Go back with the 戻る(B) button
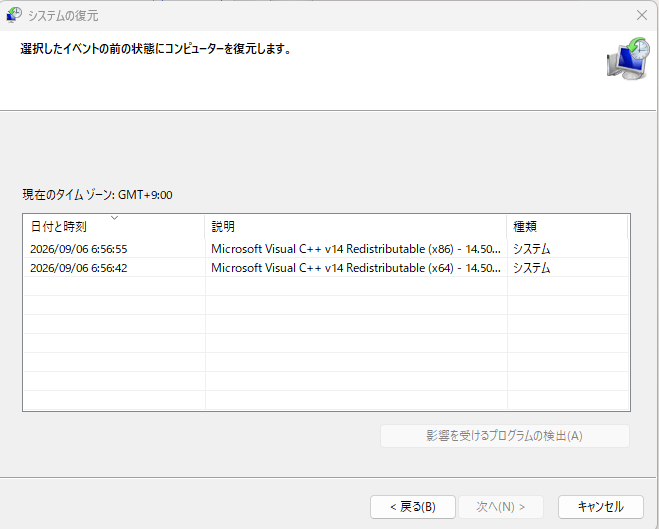The width and height of the screenshot is (659, 529). 413,507
